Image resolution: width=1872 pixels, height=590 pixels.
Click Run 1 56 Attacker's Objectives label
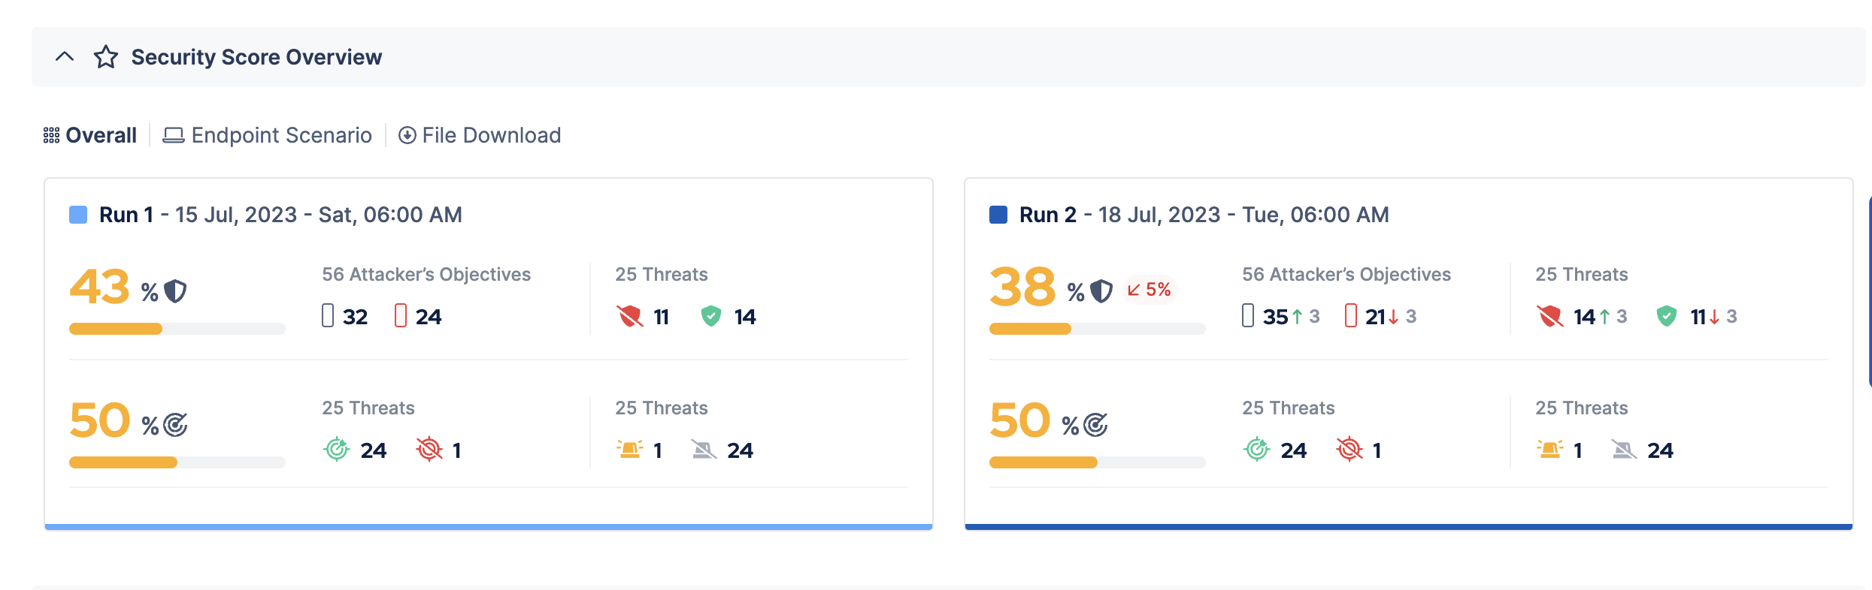point(426,274)
